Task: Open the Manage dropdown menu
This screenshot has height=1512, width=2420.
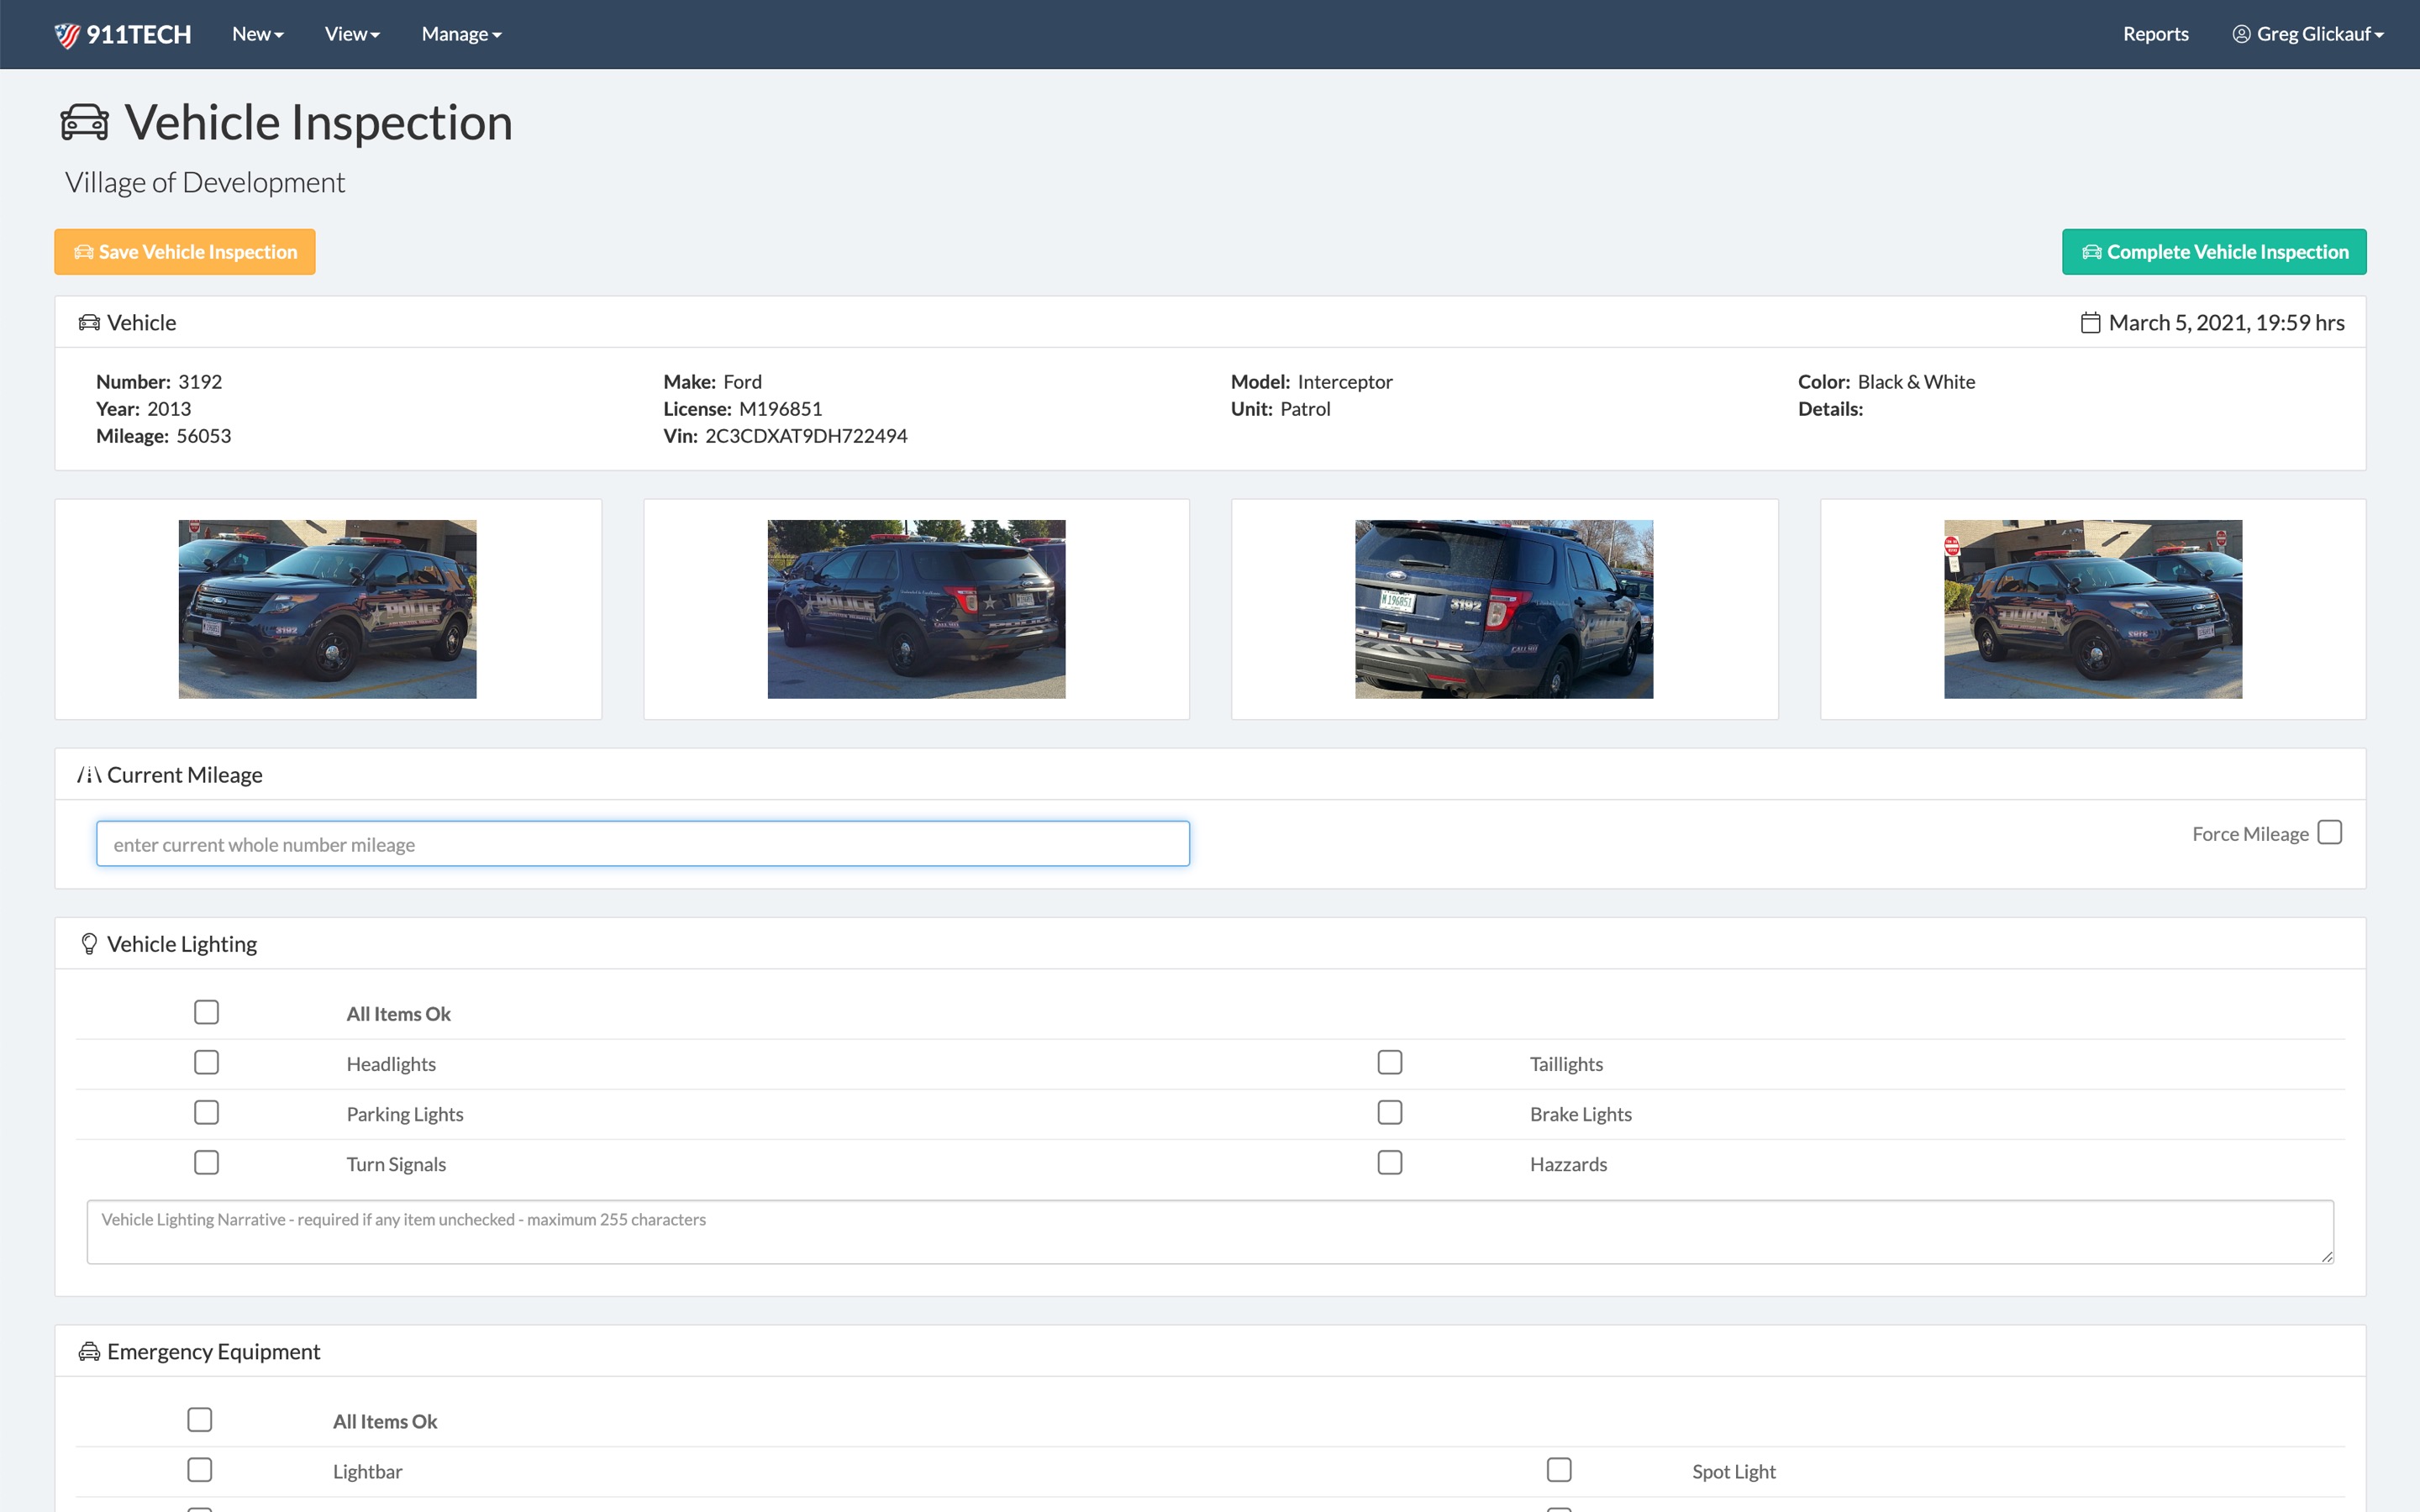Action: tap(461, 34)
